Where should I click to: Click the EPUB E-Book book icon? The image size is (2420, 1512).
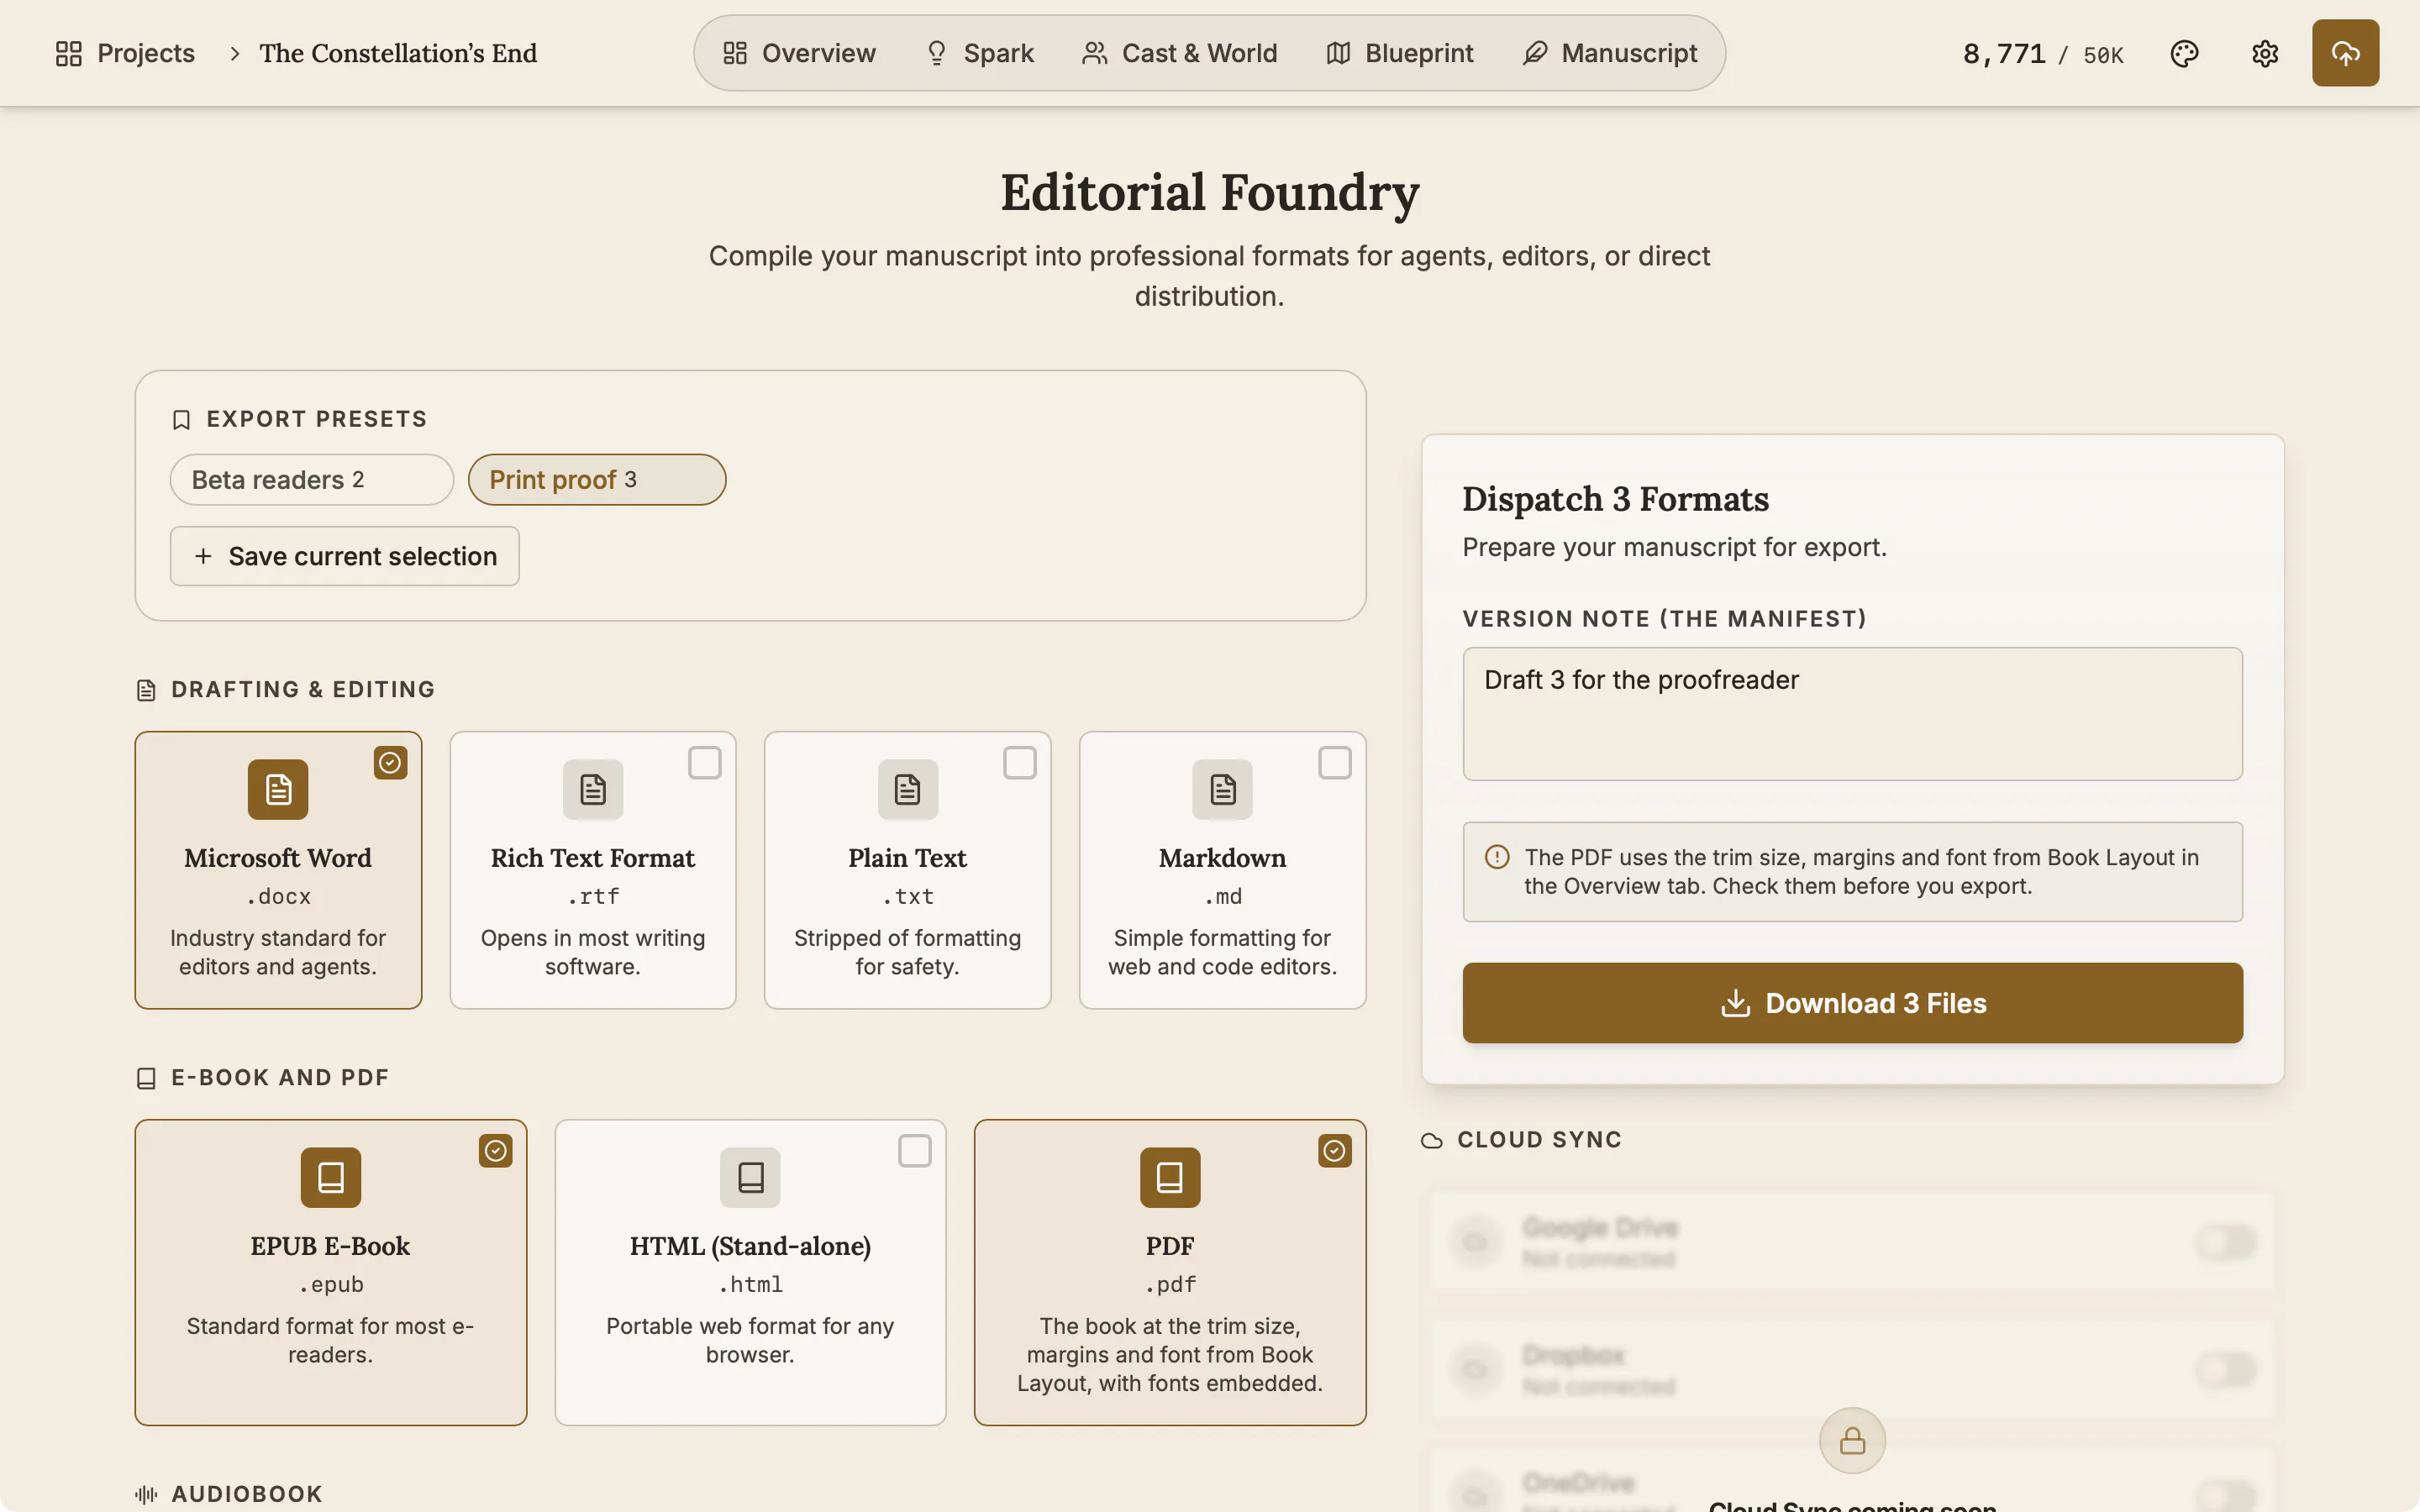(x=331, y=1177)
